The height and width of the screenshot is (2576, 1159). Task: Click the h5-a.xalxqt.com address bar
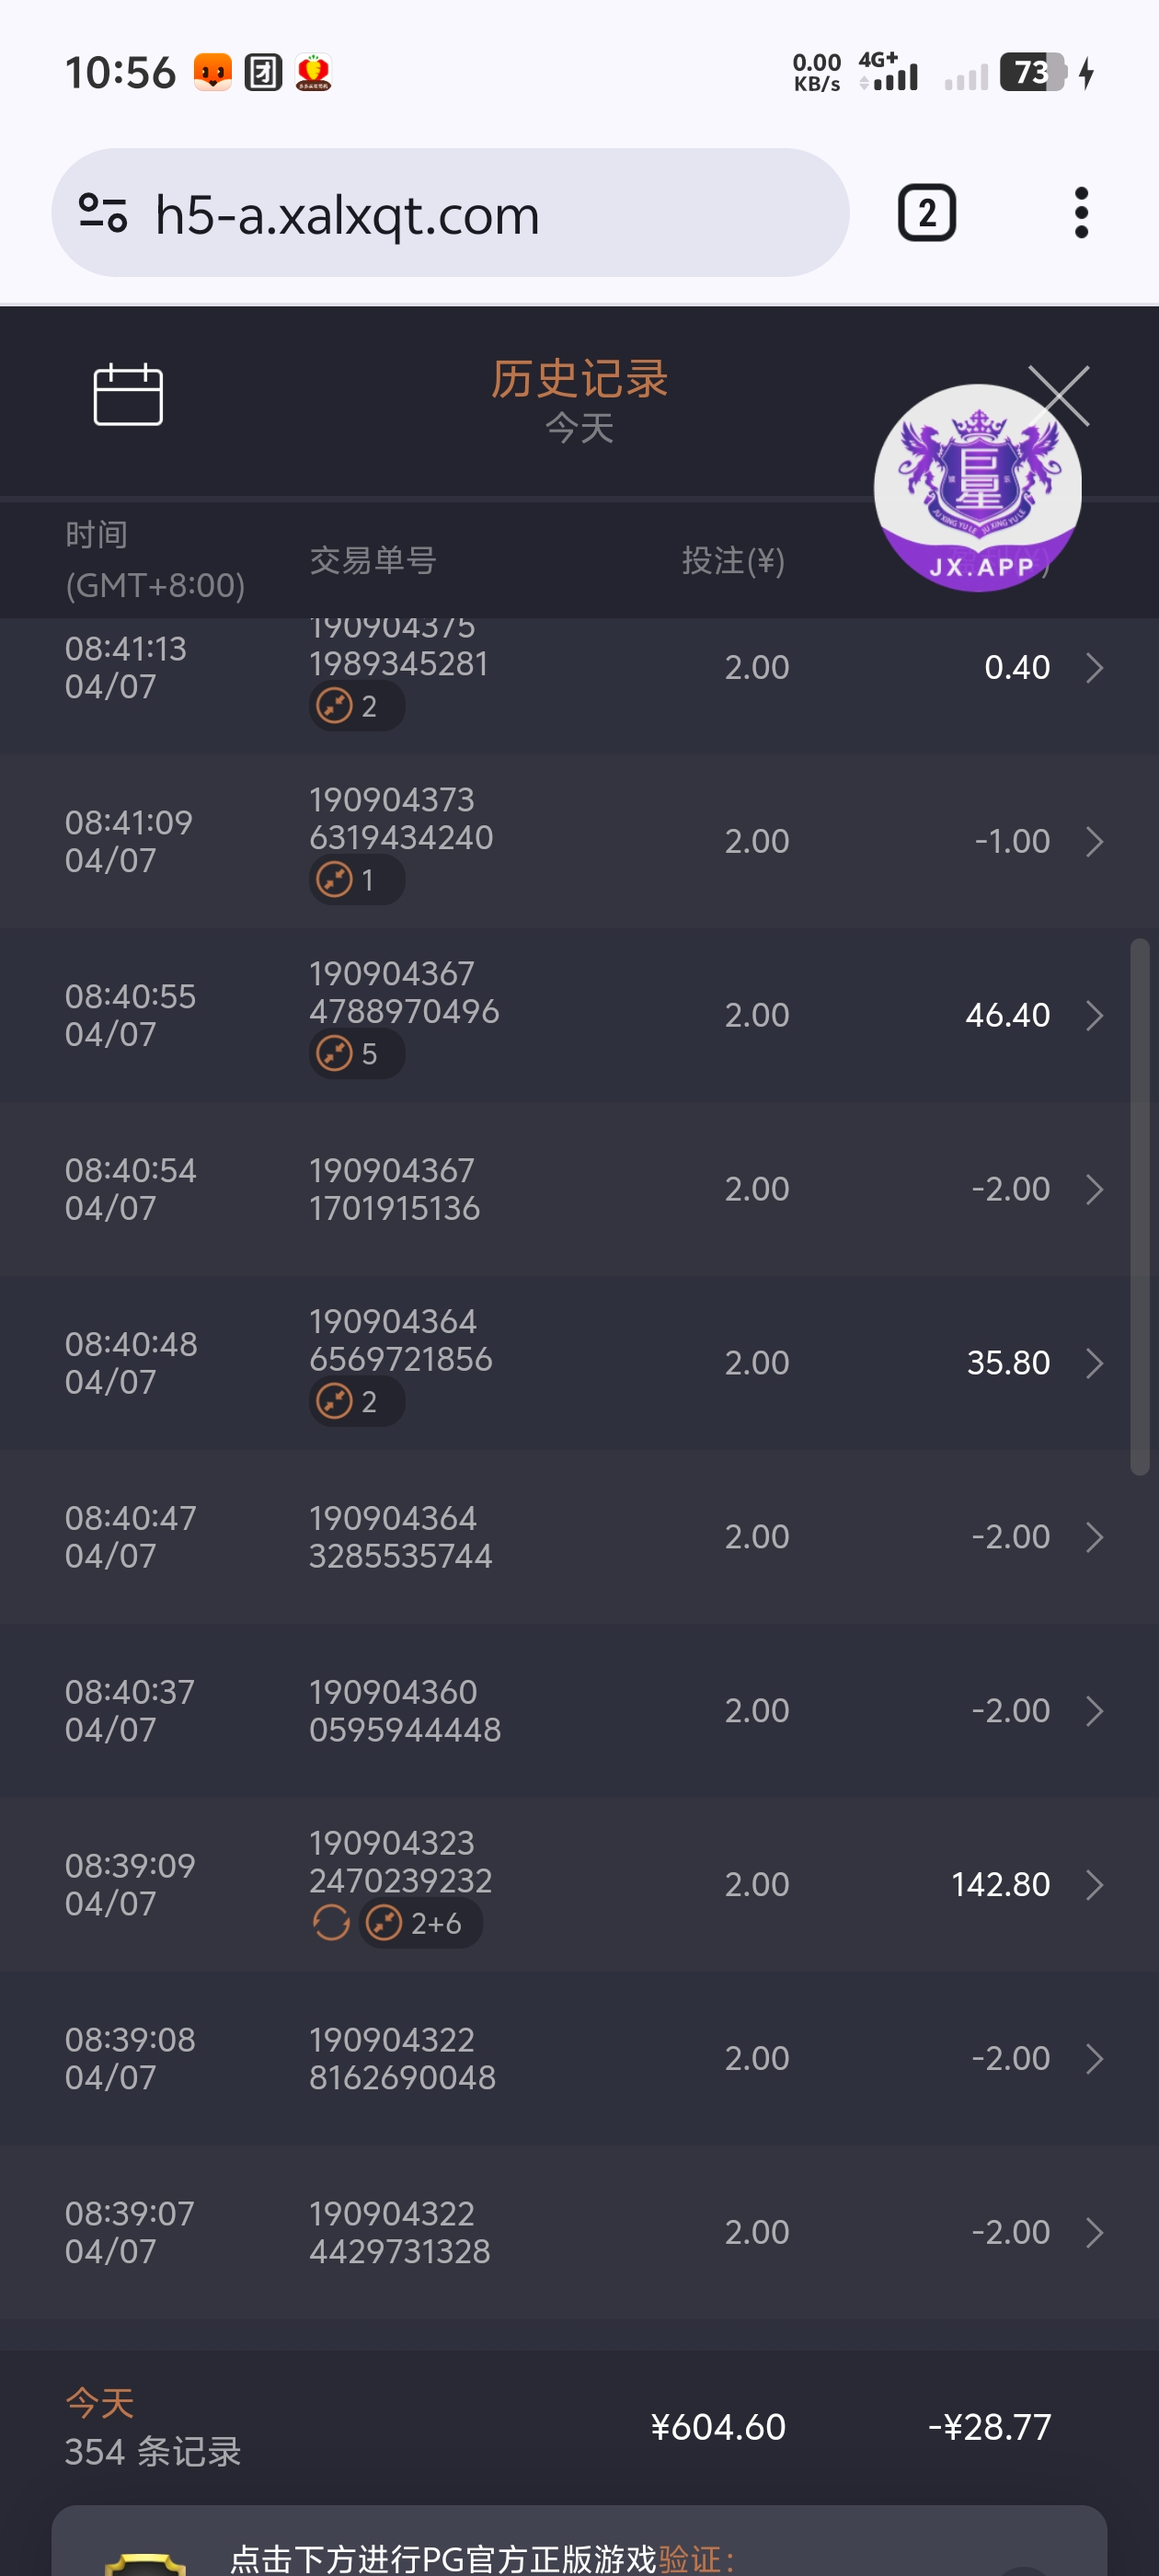tap(450, 213)
